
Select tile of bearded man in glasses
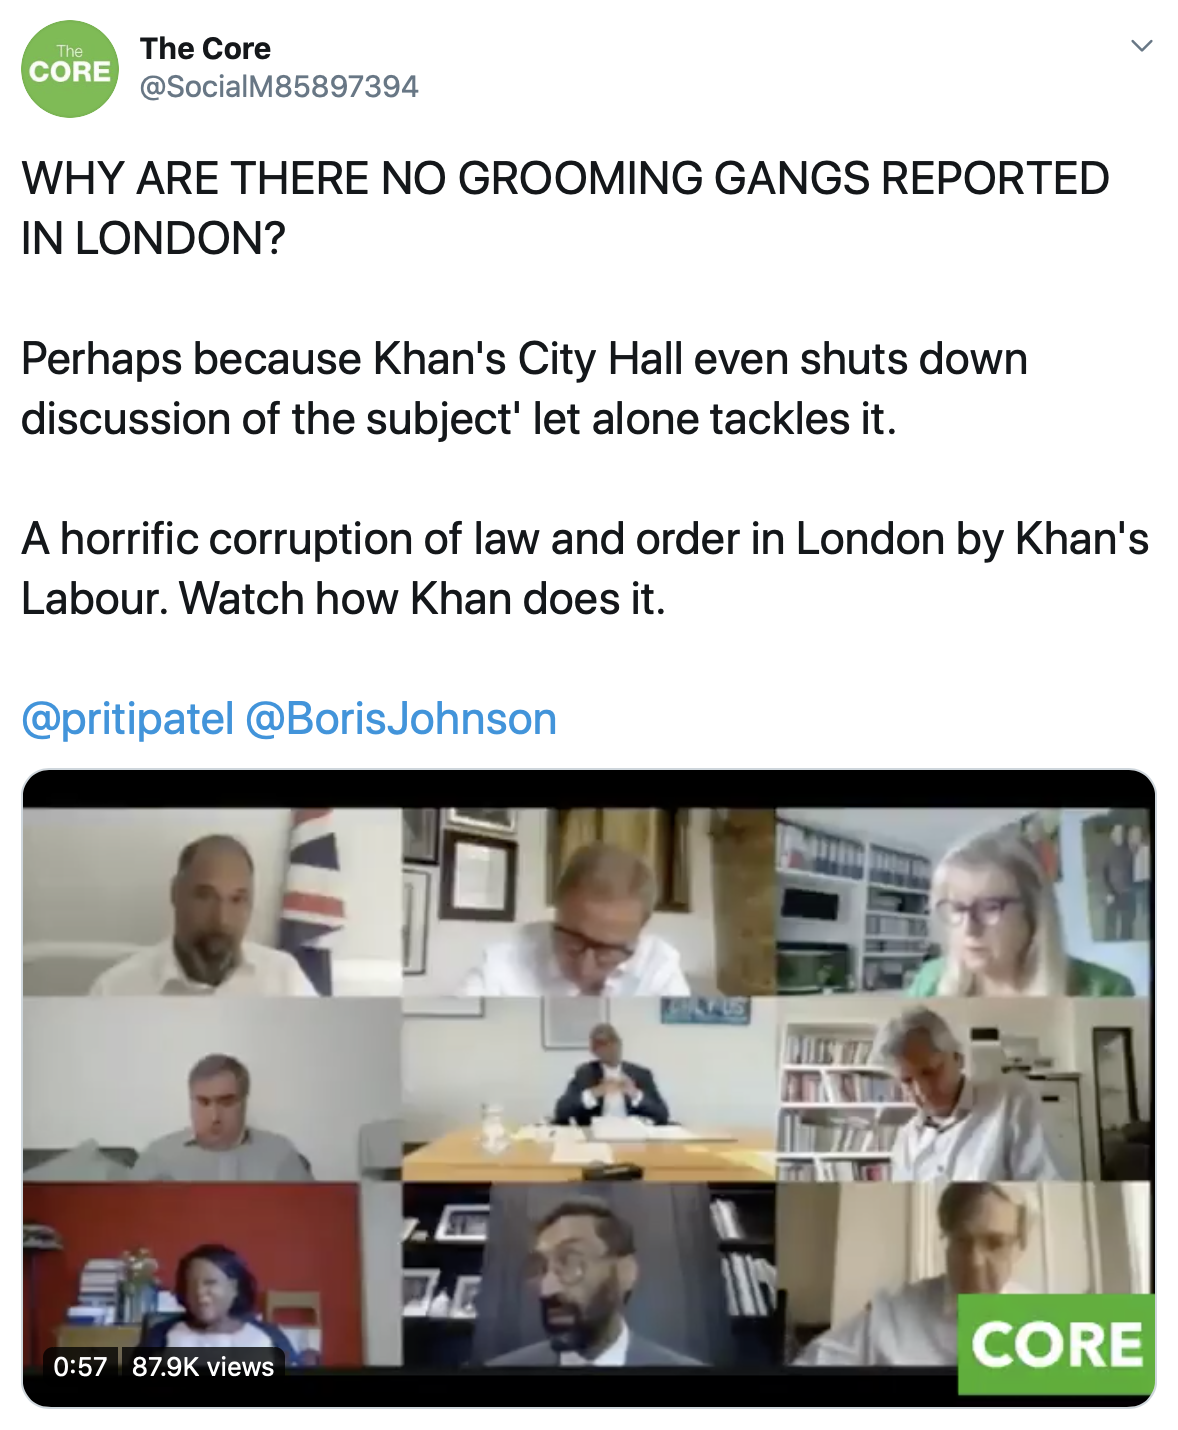click(589, 1274)
